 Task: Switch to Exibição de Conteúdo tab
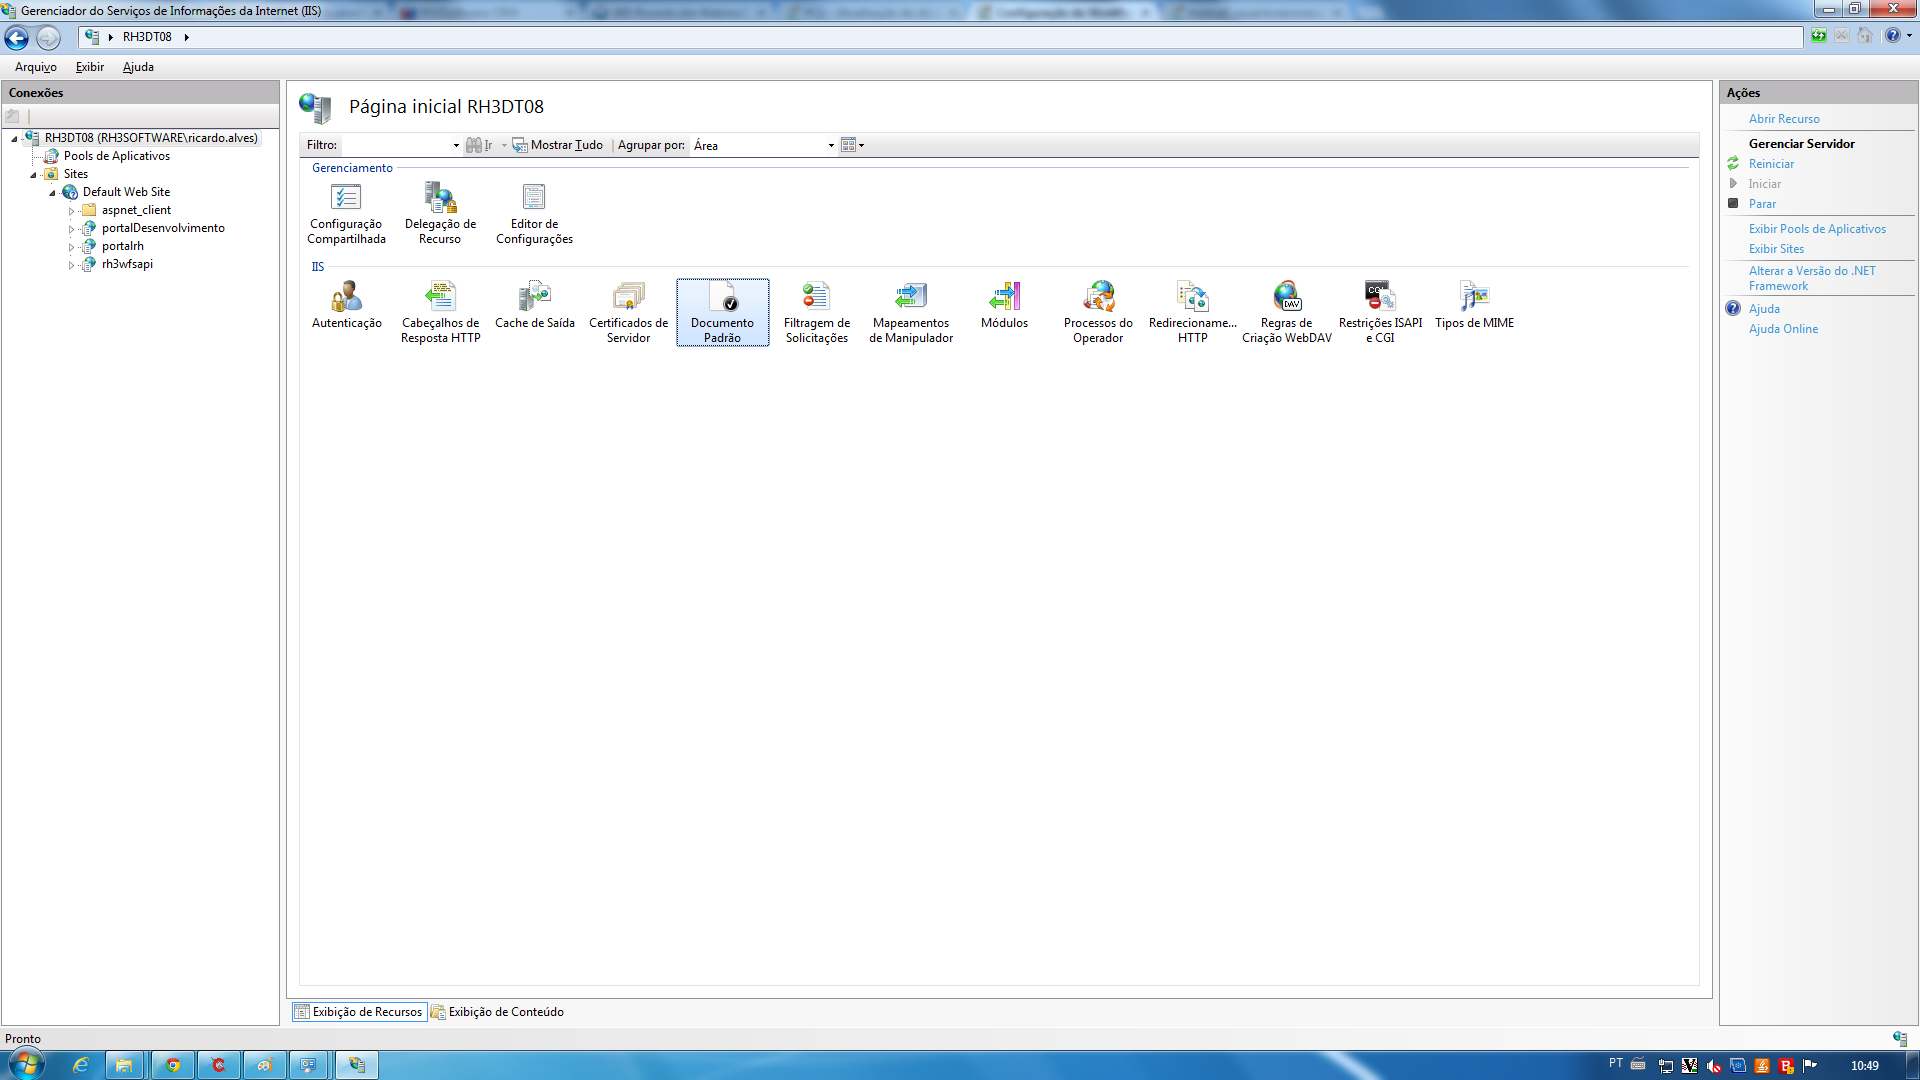497,1012
